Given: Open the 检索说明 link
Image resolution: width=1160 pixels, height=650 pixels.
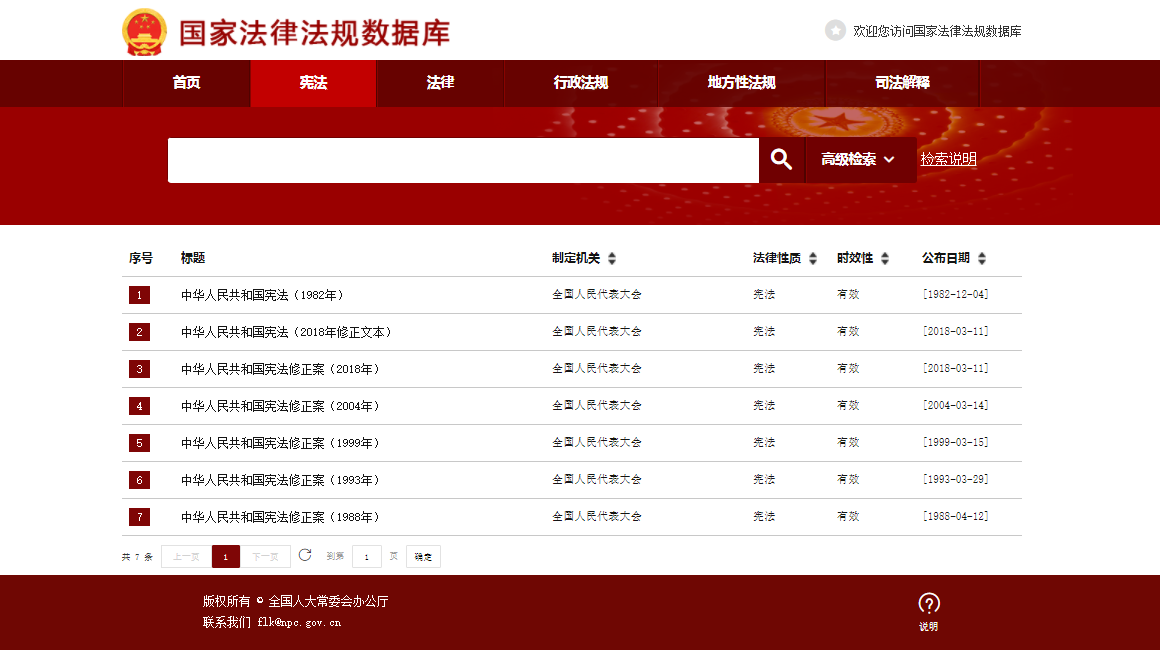Looking at the screenshot, I should coord(948,159).
